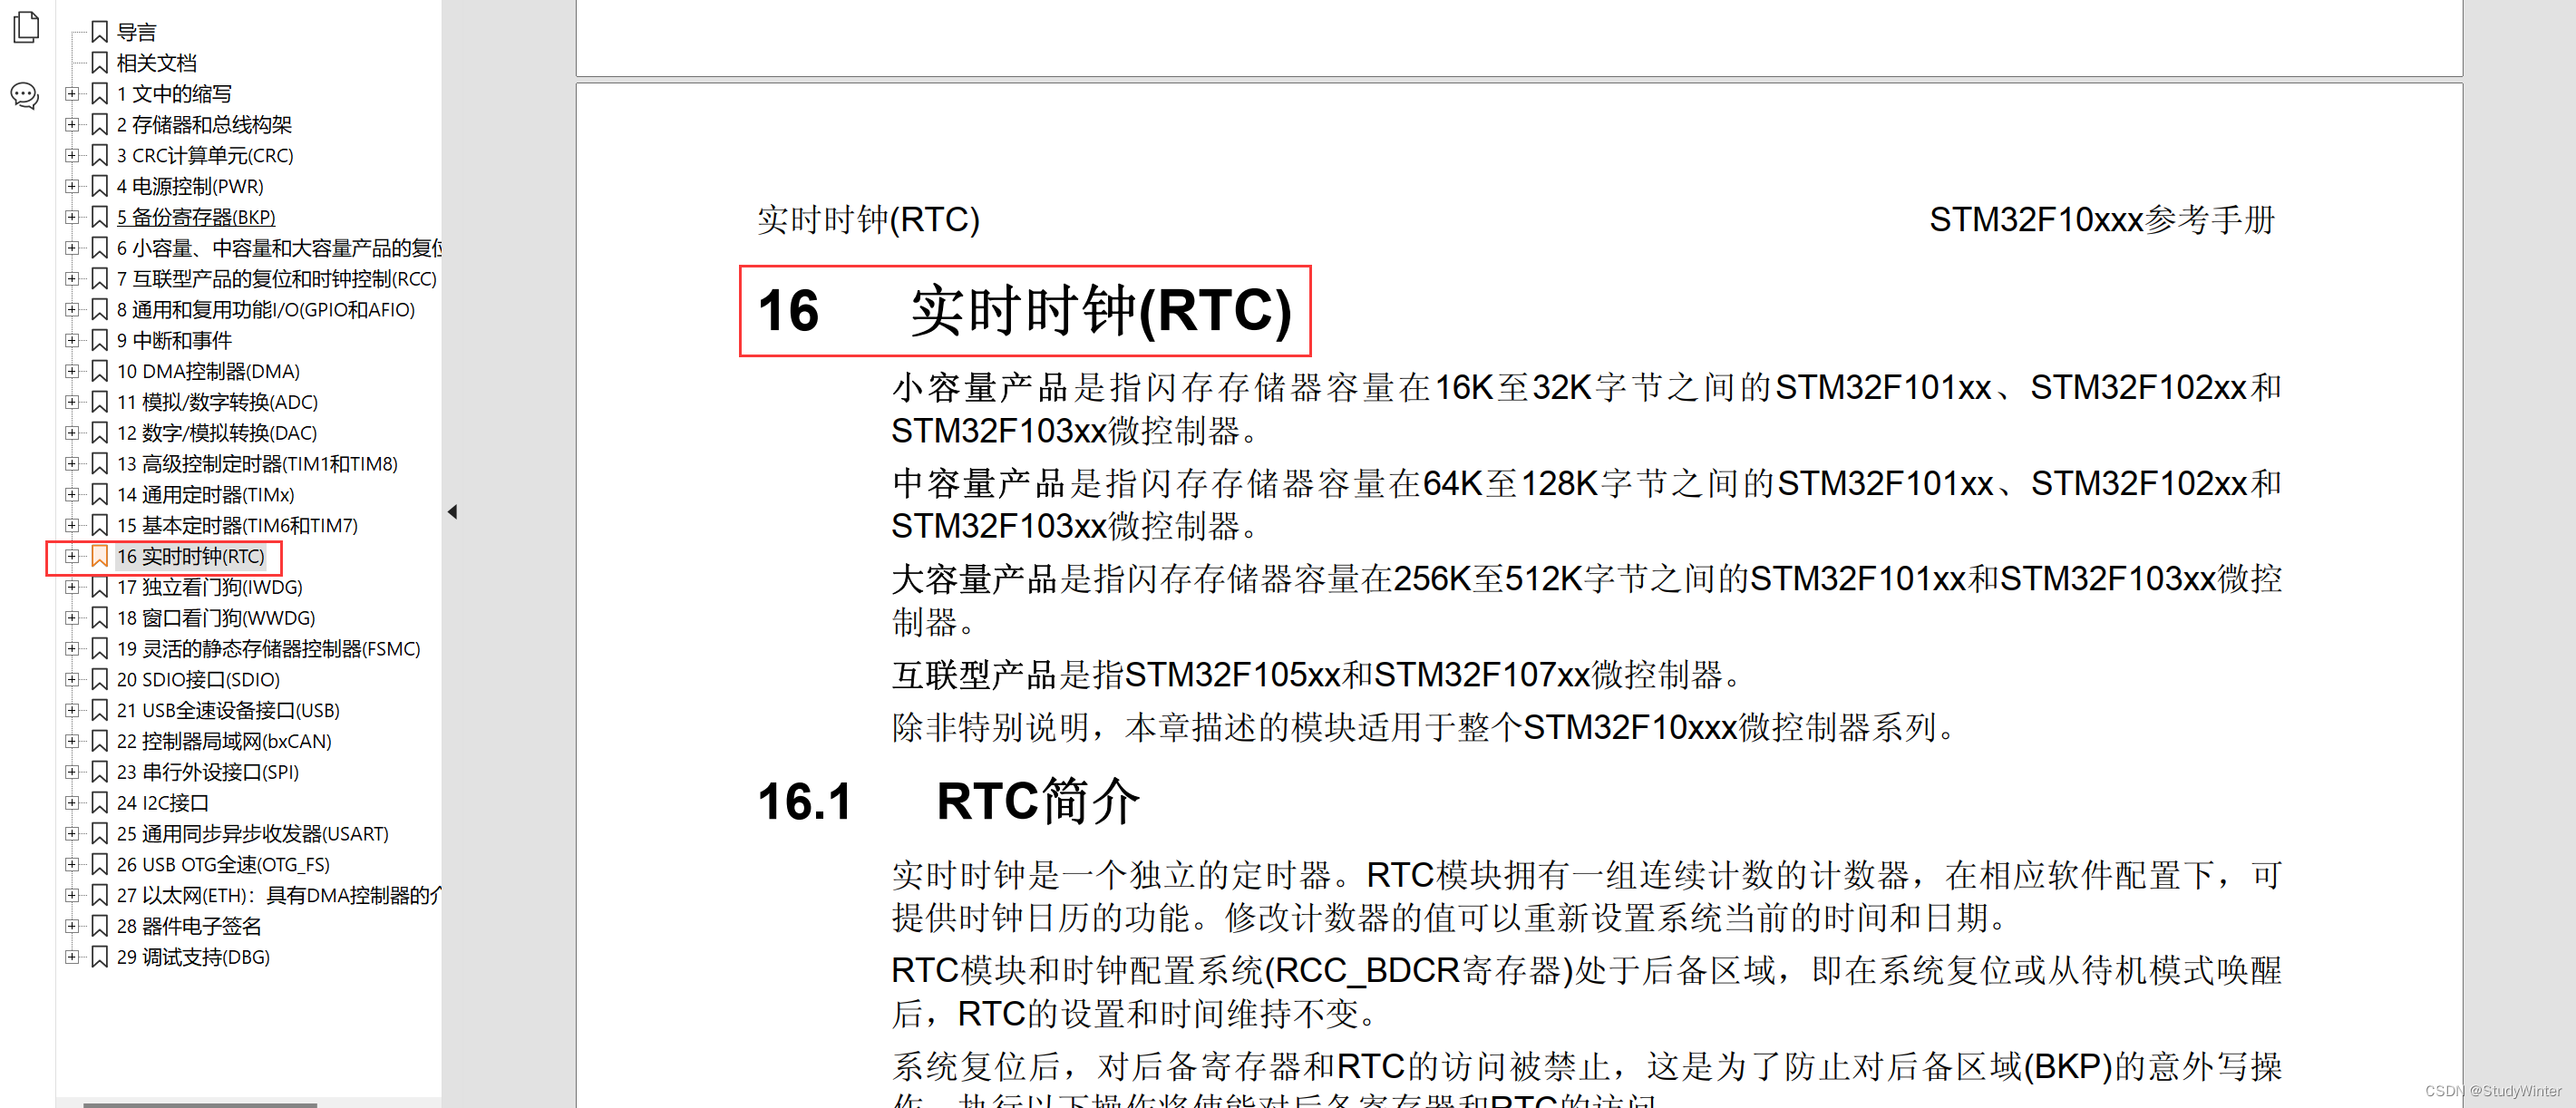This screenshot has height=1108, width=2576.
Task: Click bookmark icon of 1 文中的缩写
Action: point(99,94)
